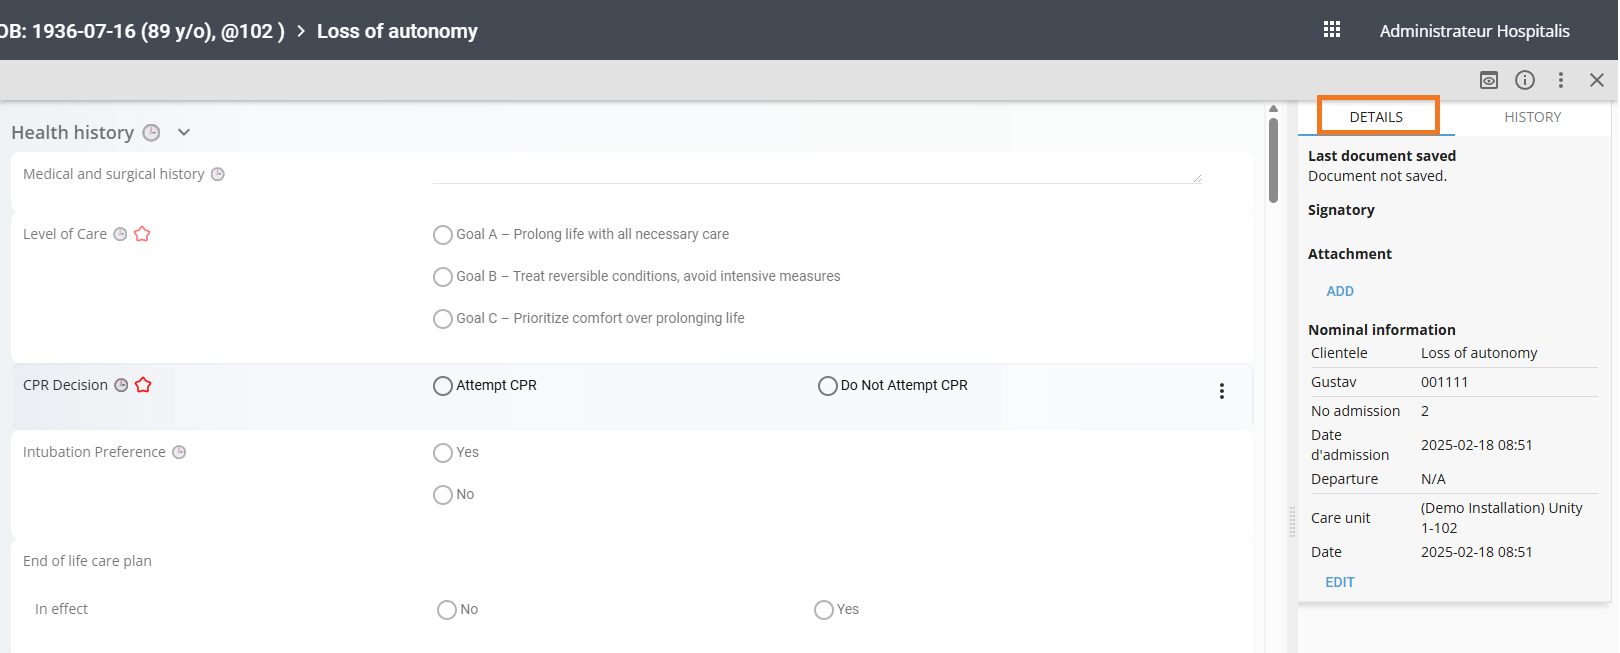Screen dimensions: 1620x653
Task: Click ADD under Attachment
Action: [x=1339, y=291]
